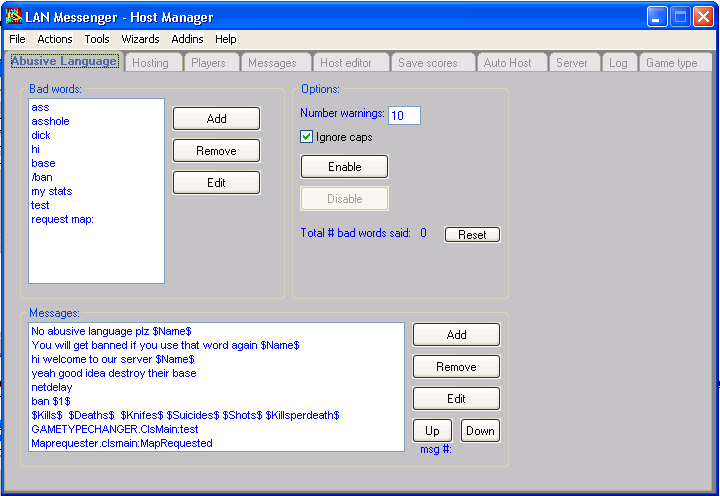Click the LAN Messenger title bar app icon
The image size is (720, 496).
14,17
